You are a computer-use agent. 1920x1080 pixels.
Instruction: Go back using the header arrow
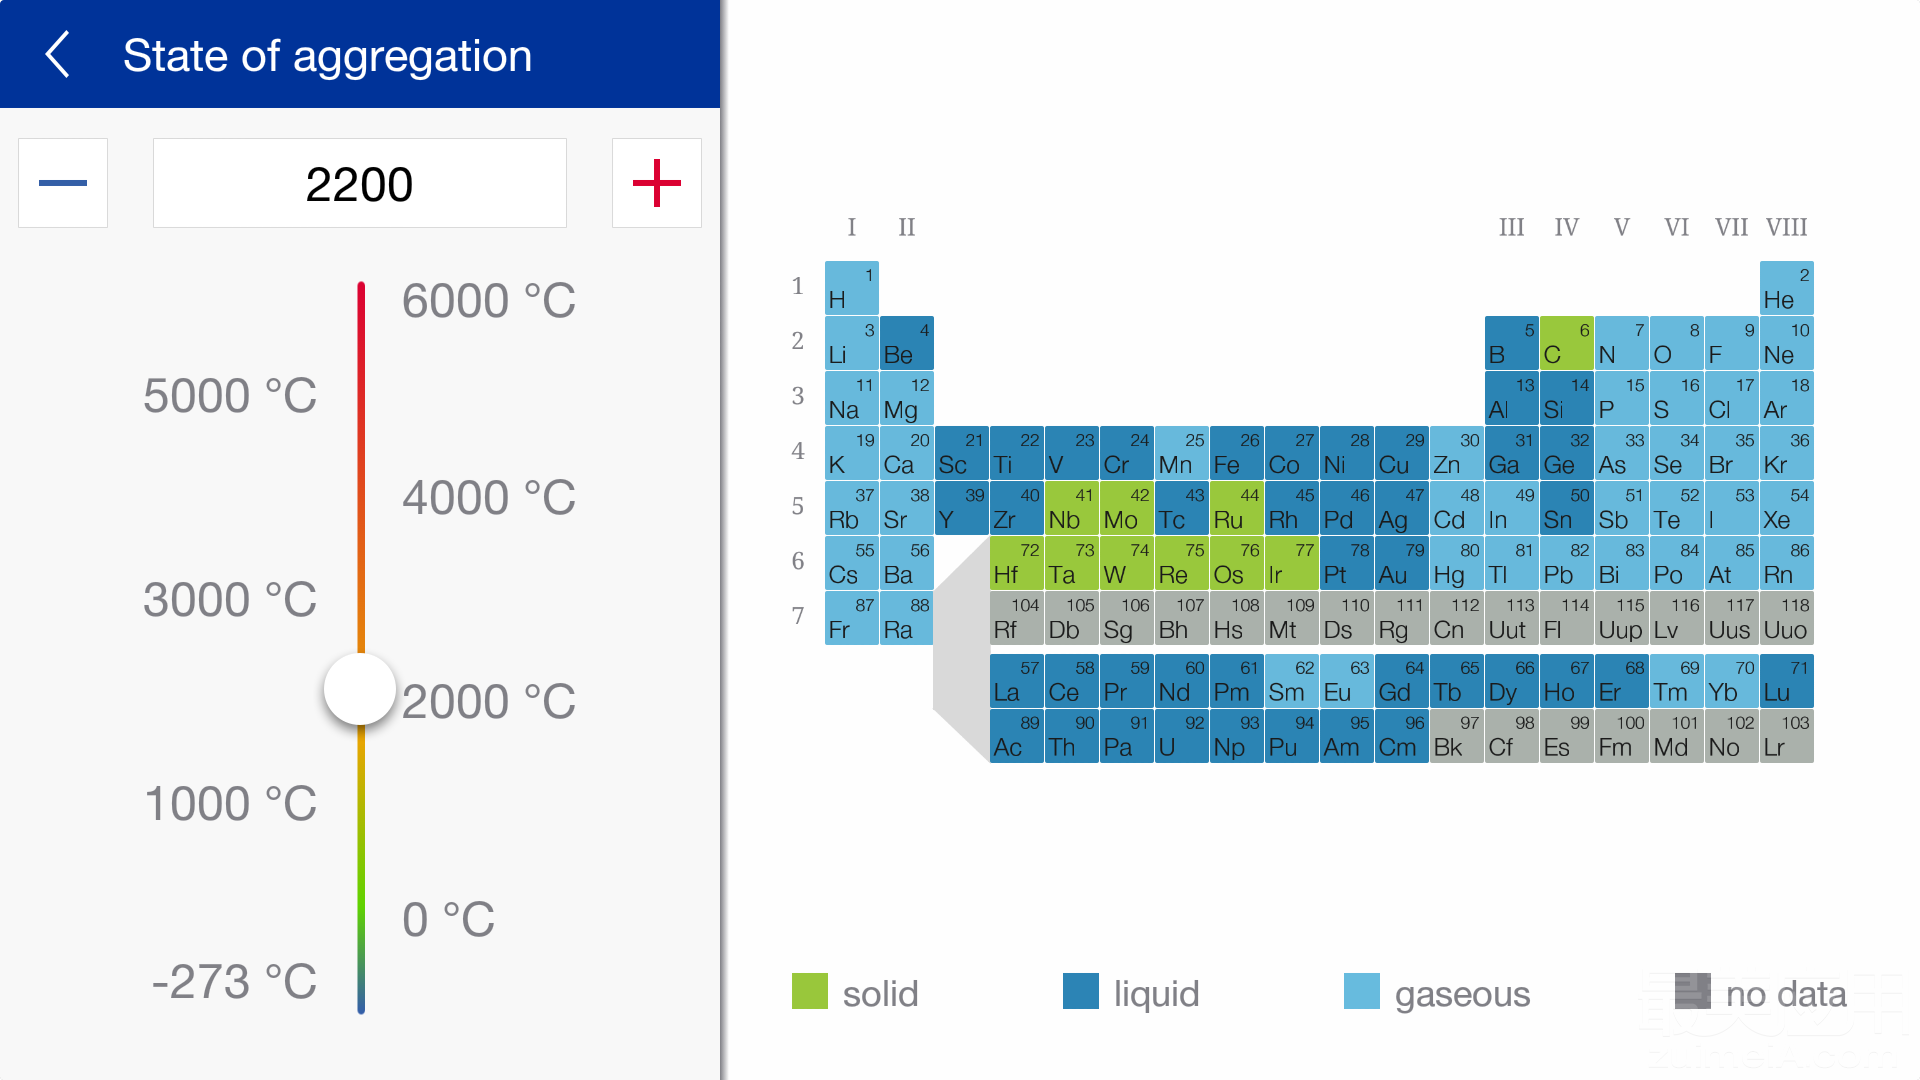58,54
